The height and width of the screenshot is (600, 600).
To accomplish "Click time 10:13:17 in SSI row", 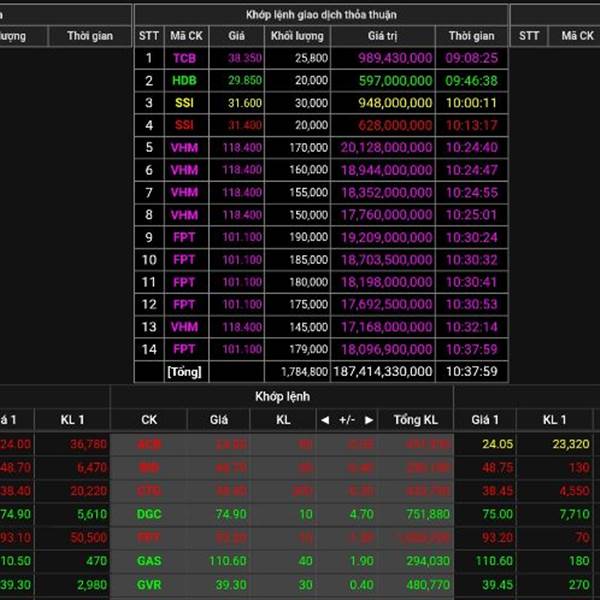I will (471, 125).
